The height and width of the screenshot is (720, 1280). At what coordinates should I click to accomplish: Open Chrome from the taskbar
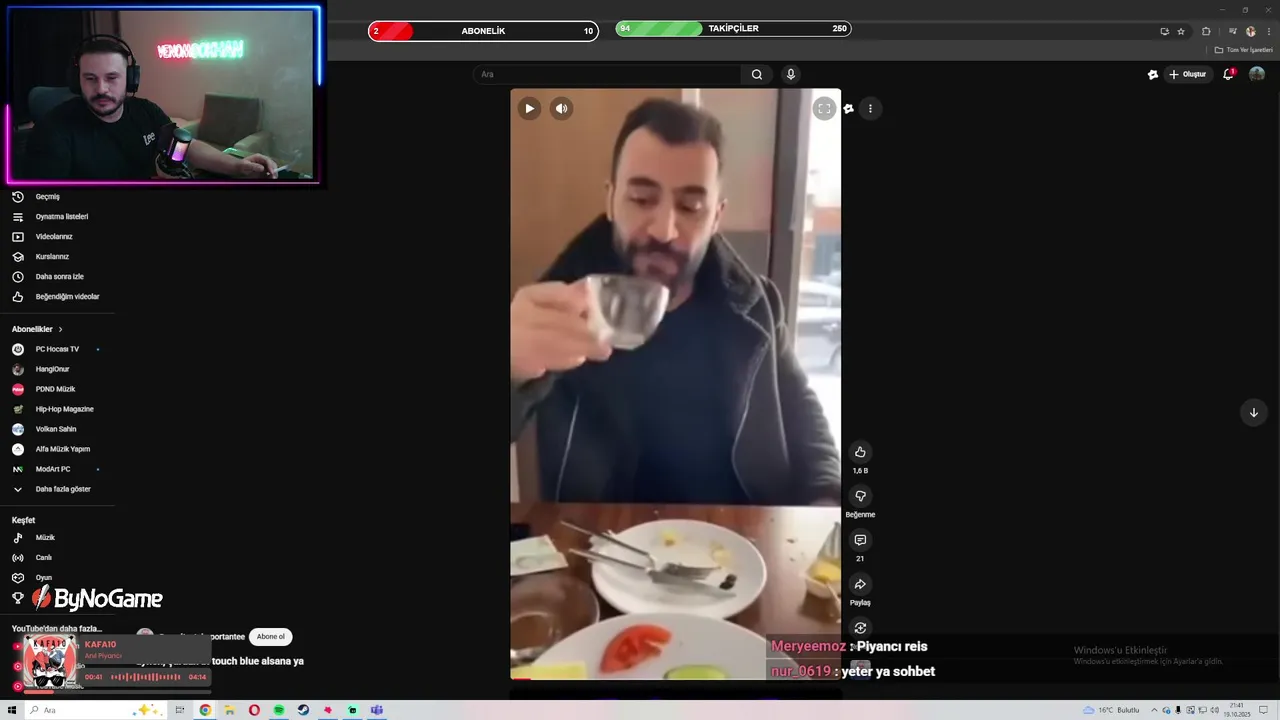205,710
